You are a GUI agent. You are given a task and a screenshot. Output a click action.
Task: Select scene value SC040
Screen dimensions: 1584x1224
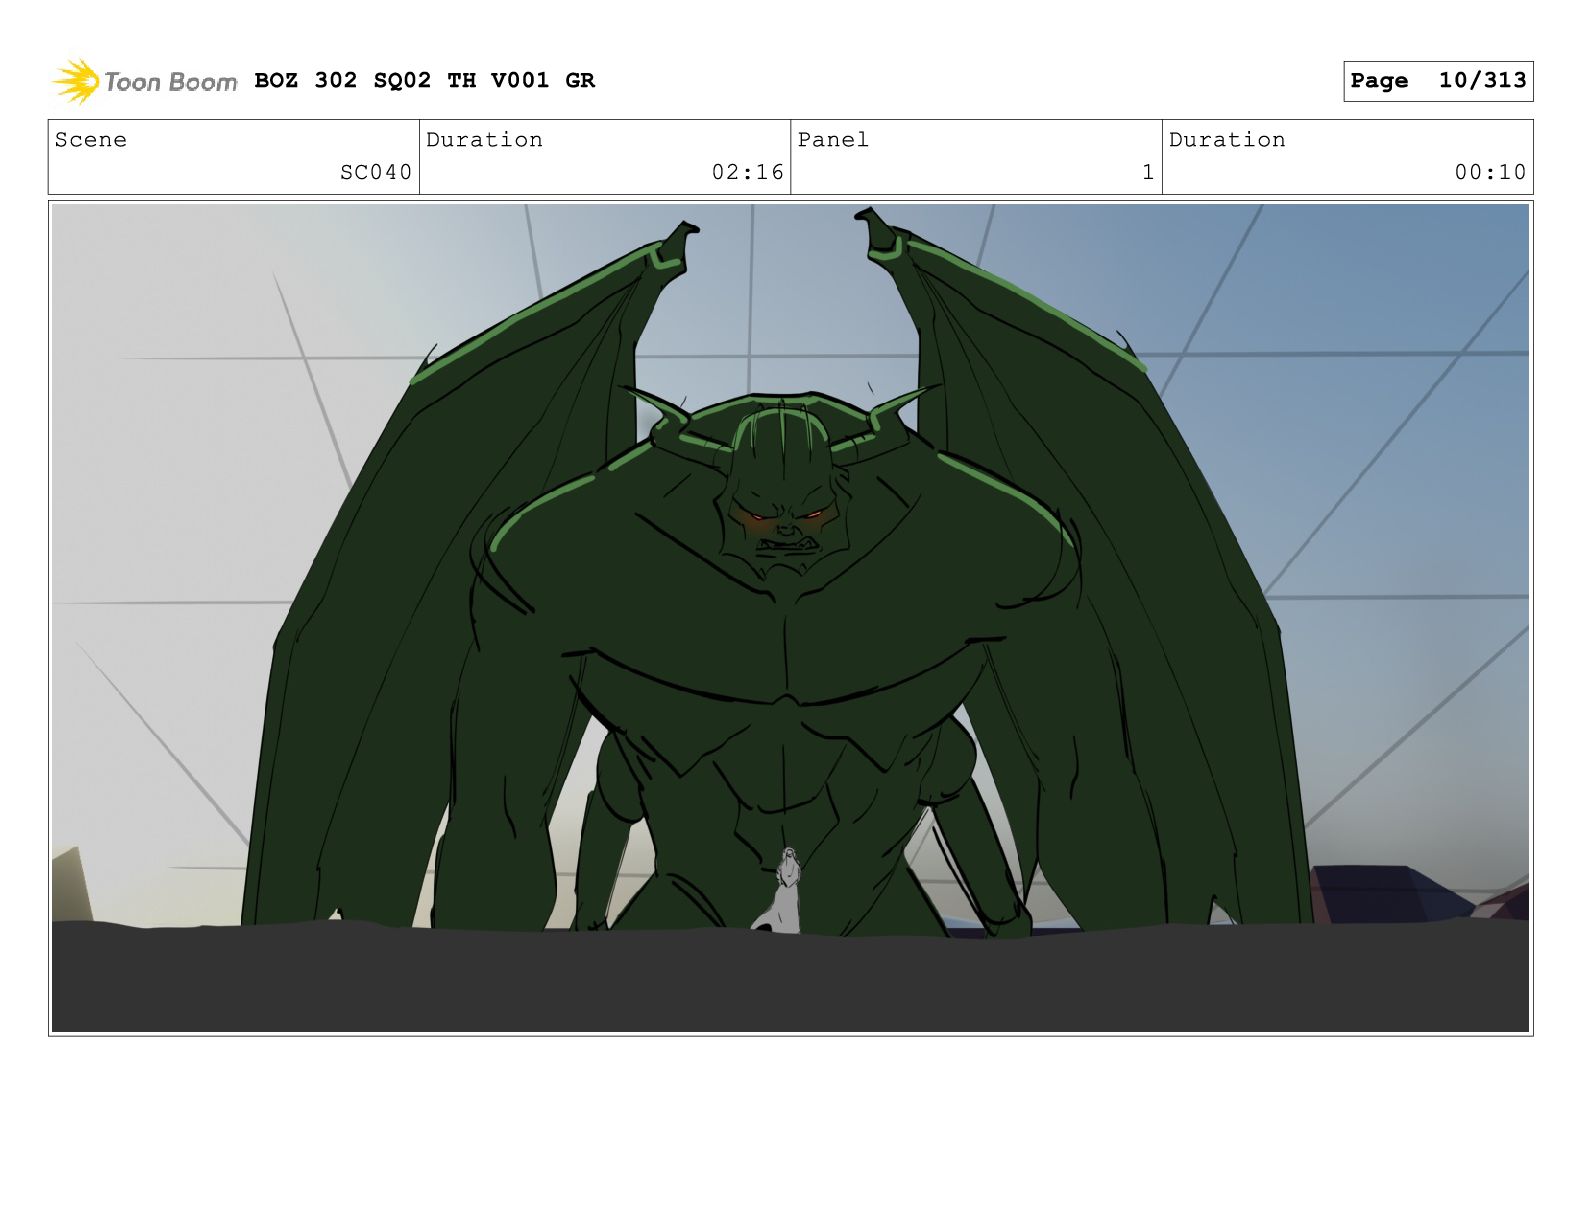(376, 172)
